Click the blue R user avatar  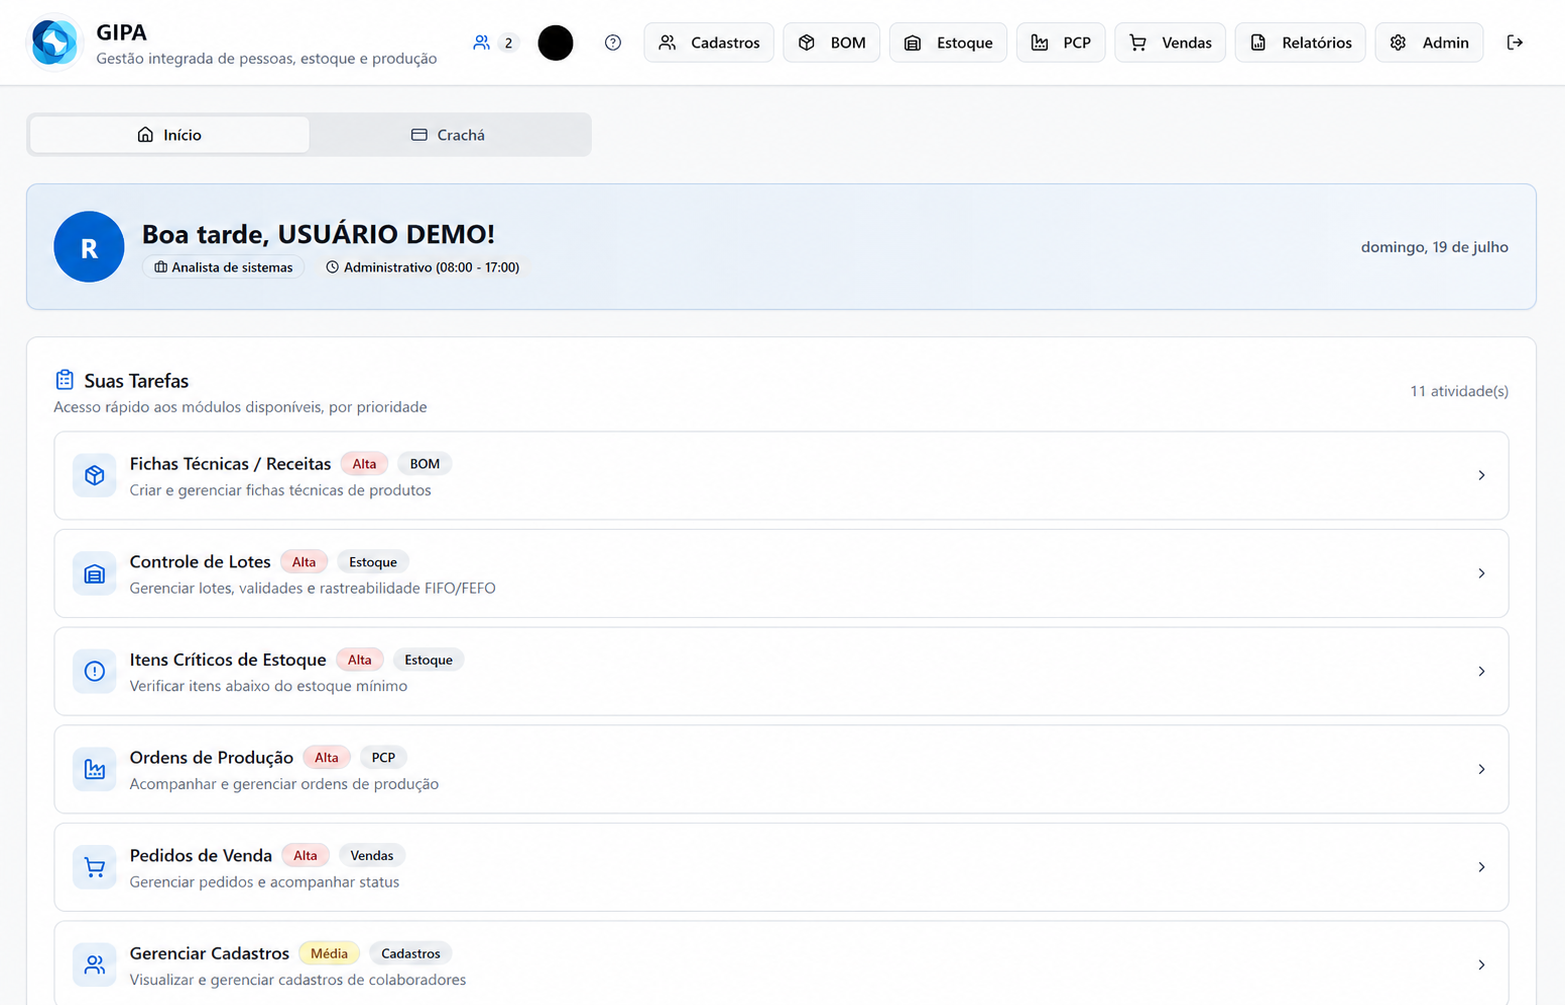click(89, 247)
